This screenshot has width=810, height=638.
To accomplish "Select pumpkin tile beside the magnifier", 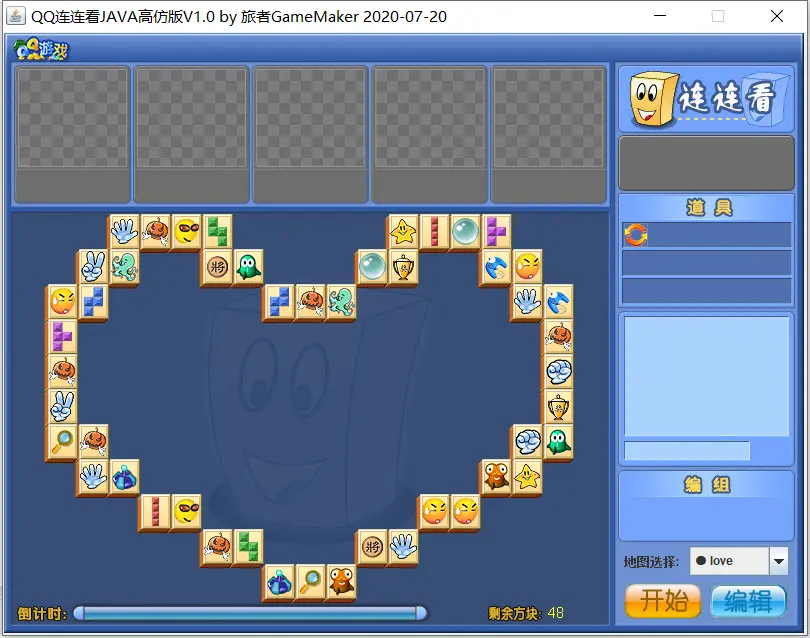I will pos(93,442).
